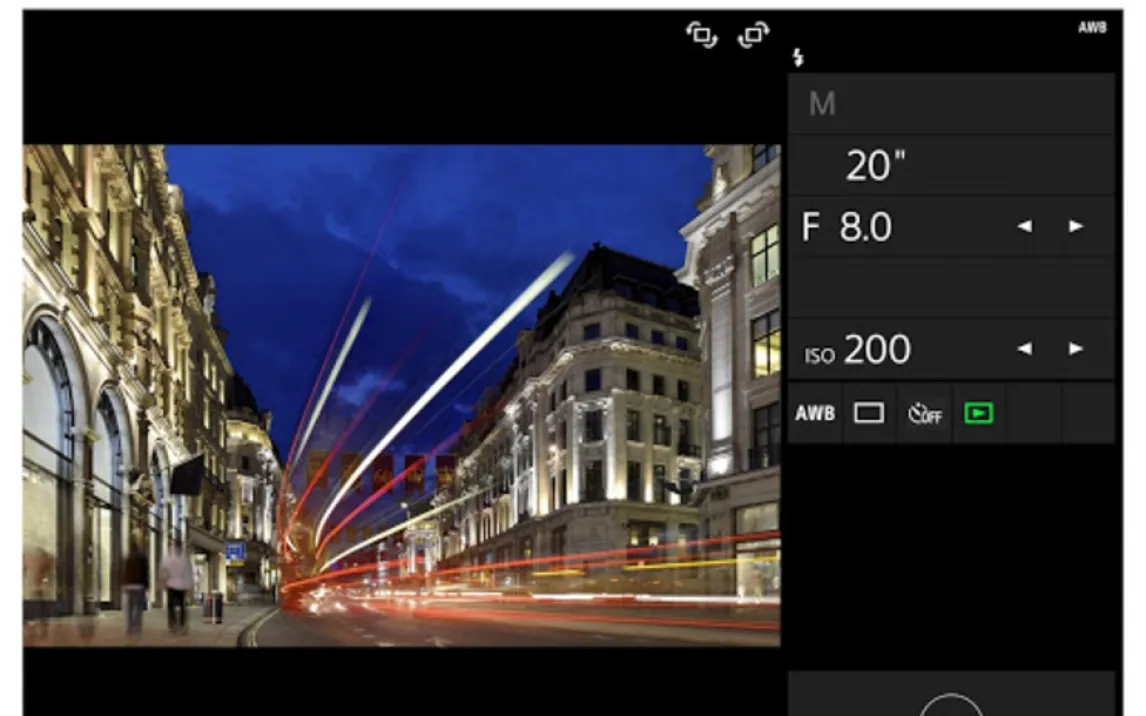The height and width of the screenshot is (716, 1146).
Task: Select the single-frame drive mode icon
Action: click(x=869, y=413)
